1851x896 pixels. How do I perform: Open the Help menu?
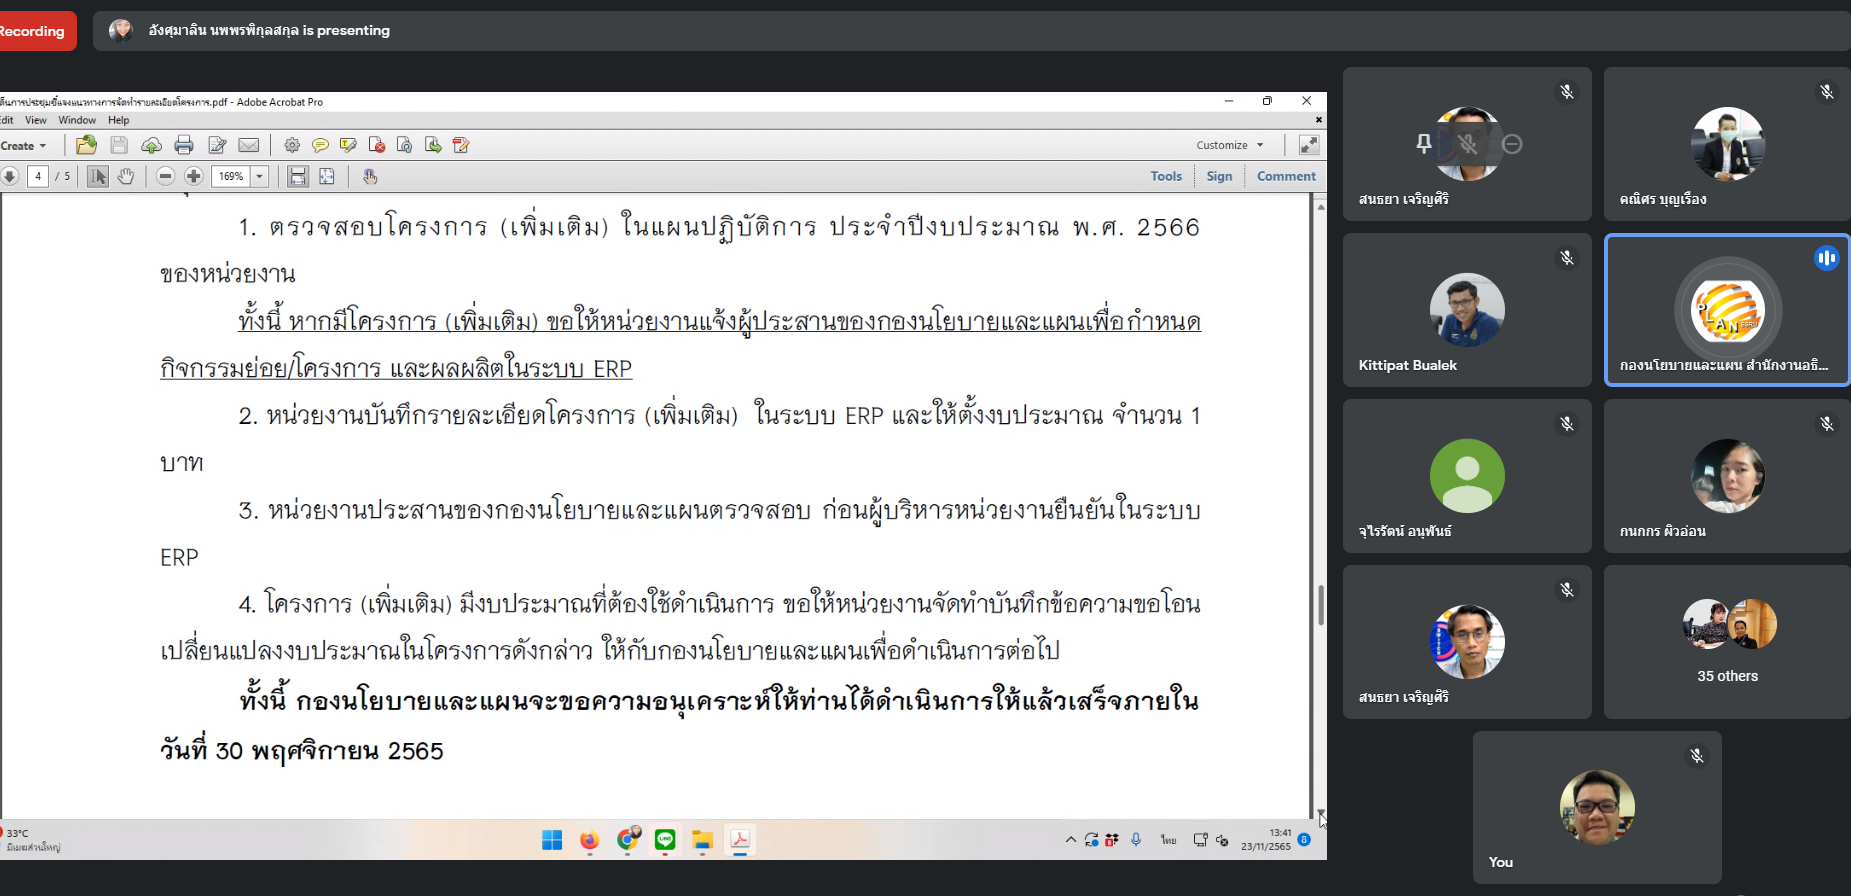point(118,120)
